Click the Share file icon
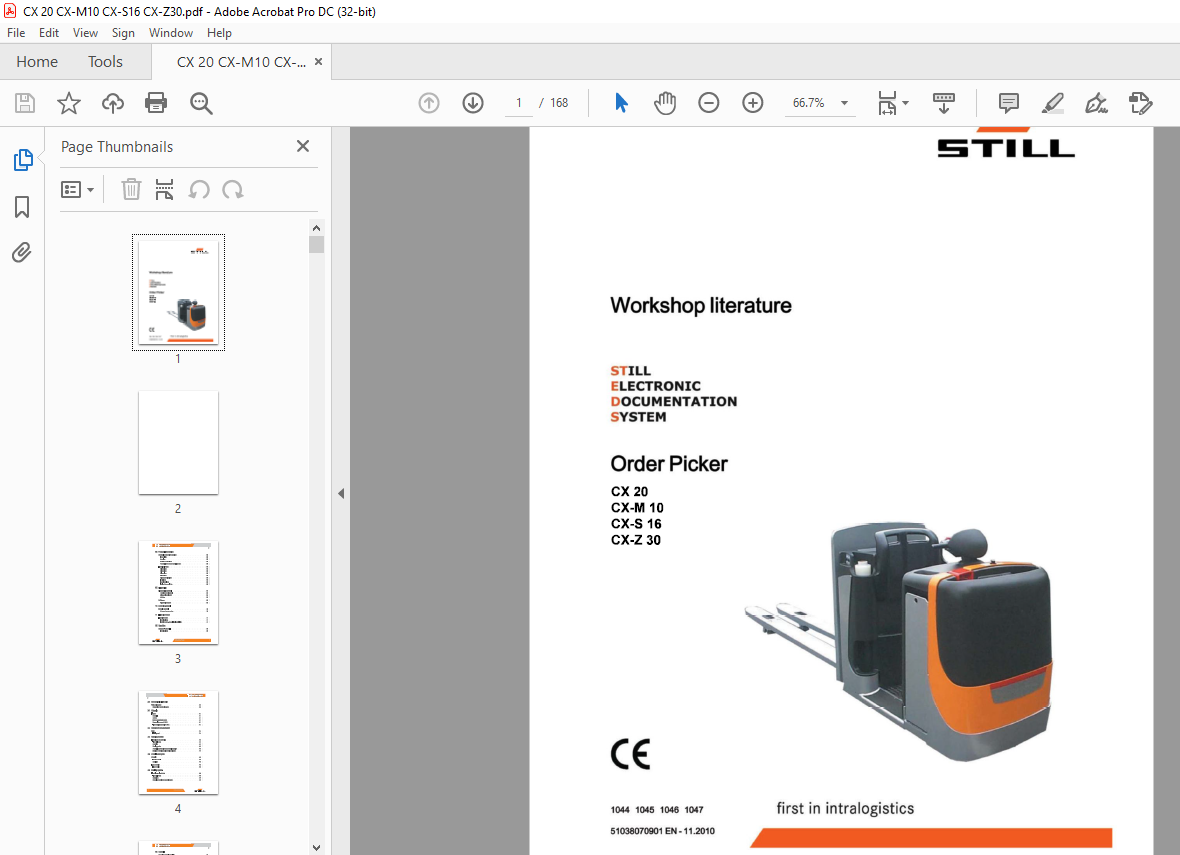The width and height of the screenshot is (1180, 855). (1140, 103)
